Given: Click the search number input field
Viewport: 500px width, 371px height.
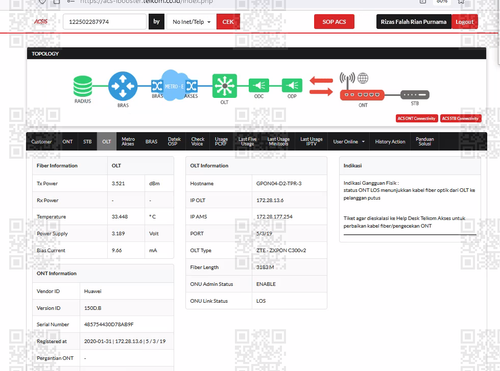Looking at the screenshot, I should pyautogui.click(x=104, y=22).
